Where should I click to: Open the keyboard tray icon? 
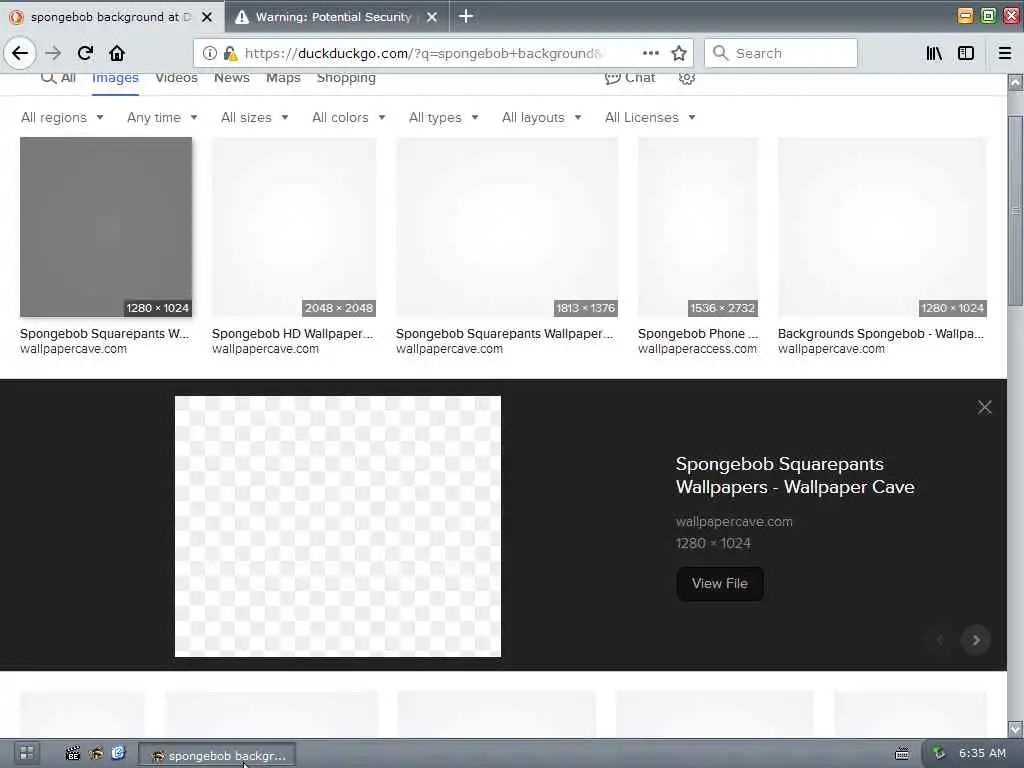902,754
